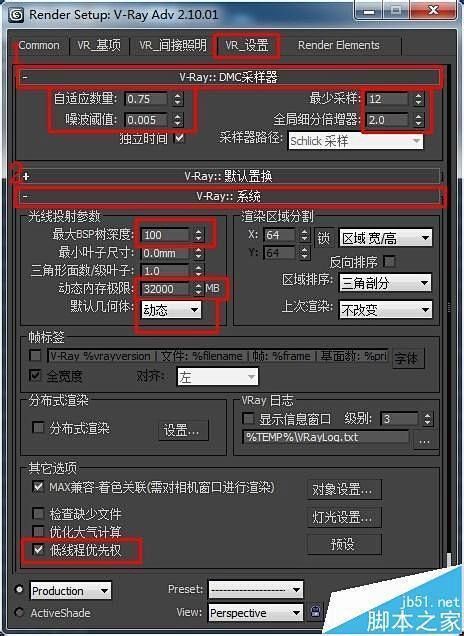The width and height of the screenshot is (464, 636).
Task: Toggle the MAX兼容-着色关联 checkbox
Action: 38,486
